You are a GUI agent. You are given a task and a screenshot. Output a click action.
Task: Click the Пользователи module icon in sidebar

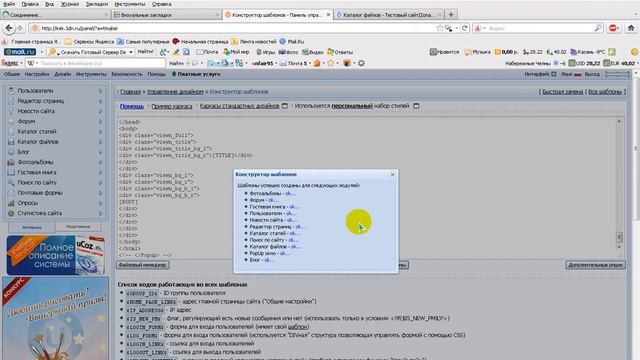point(11,91)
